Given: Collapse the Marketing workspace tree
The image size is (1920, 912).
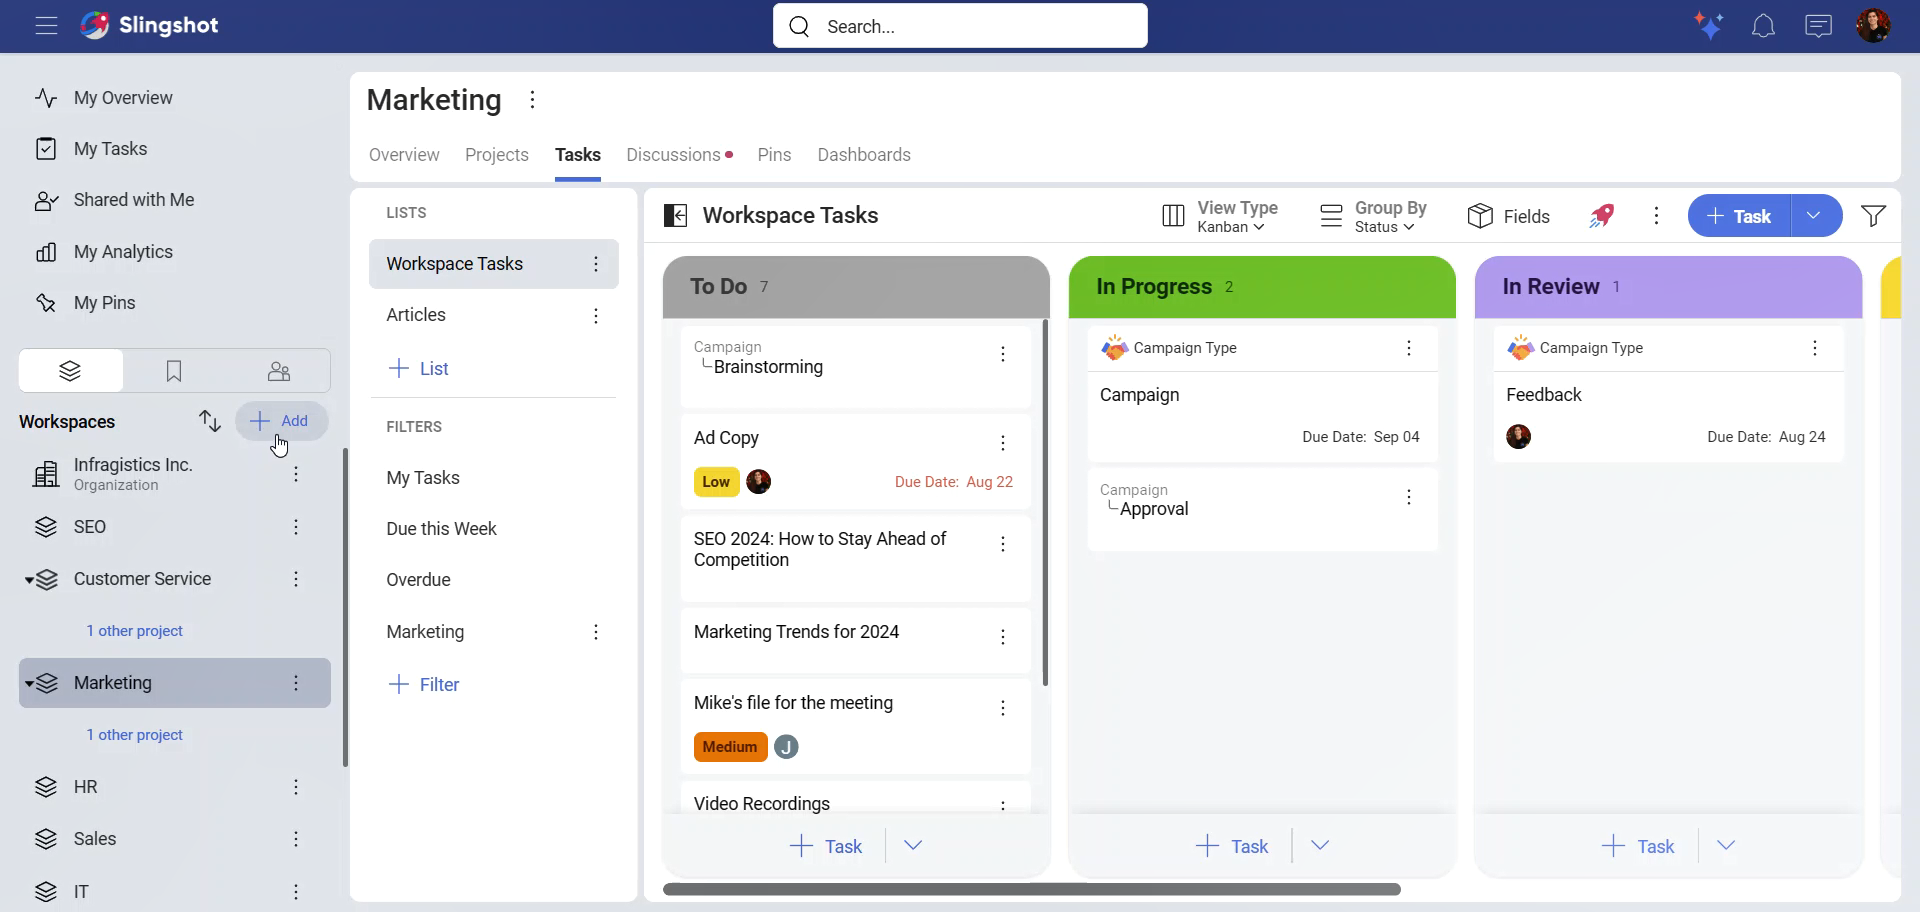Looking at the screenshot, I should click(x=30, y=684).
